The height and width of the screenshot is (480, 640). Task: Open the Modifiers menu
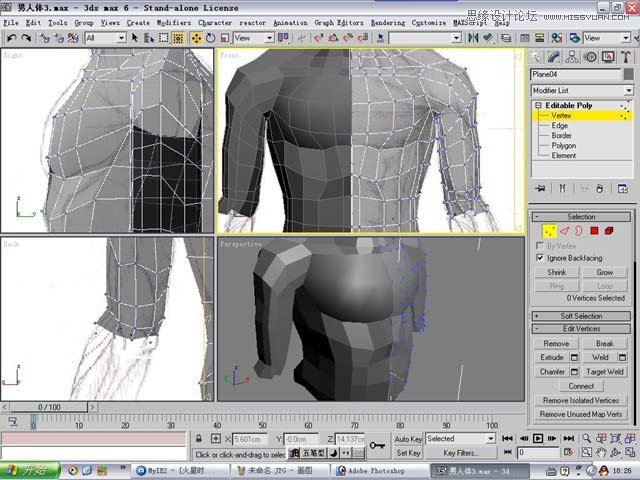tap(174, 22)
